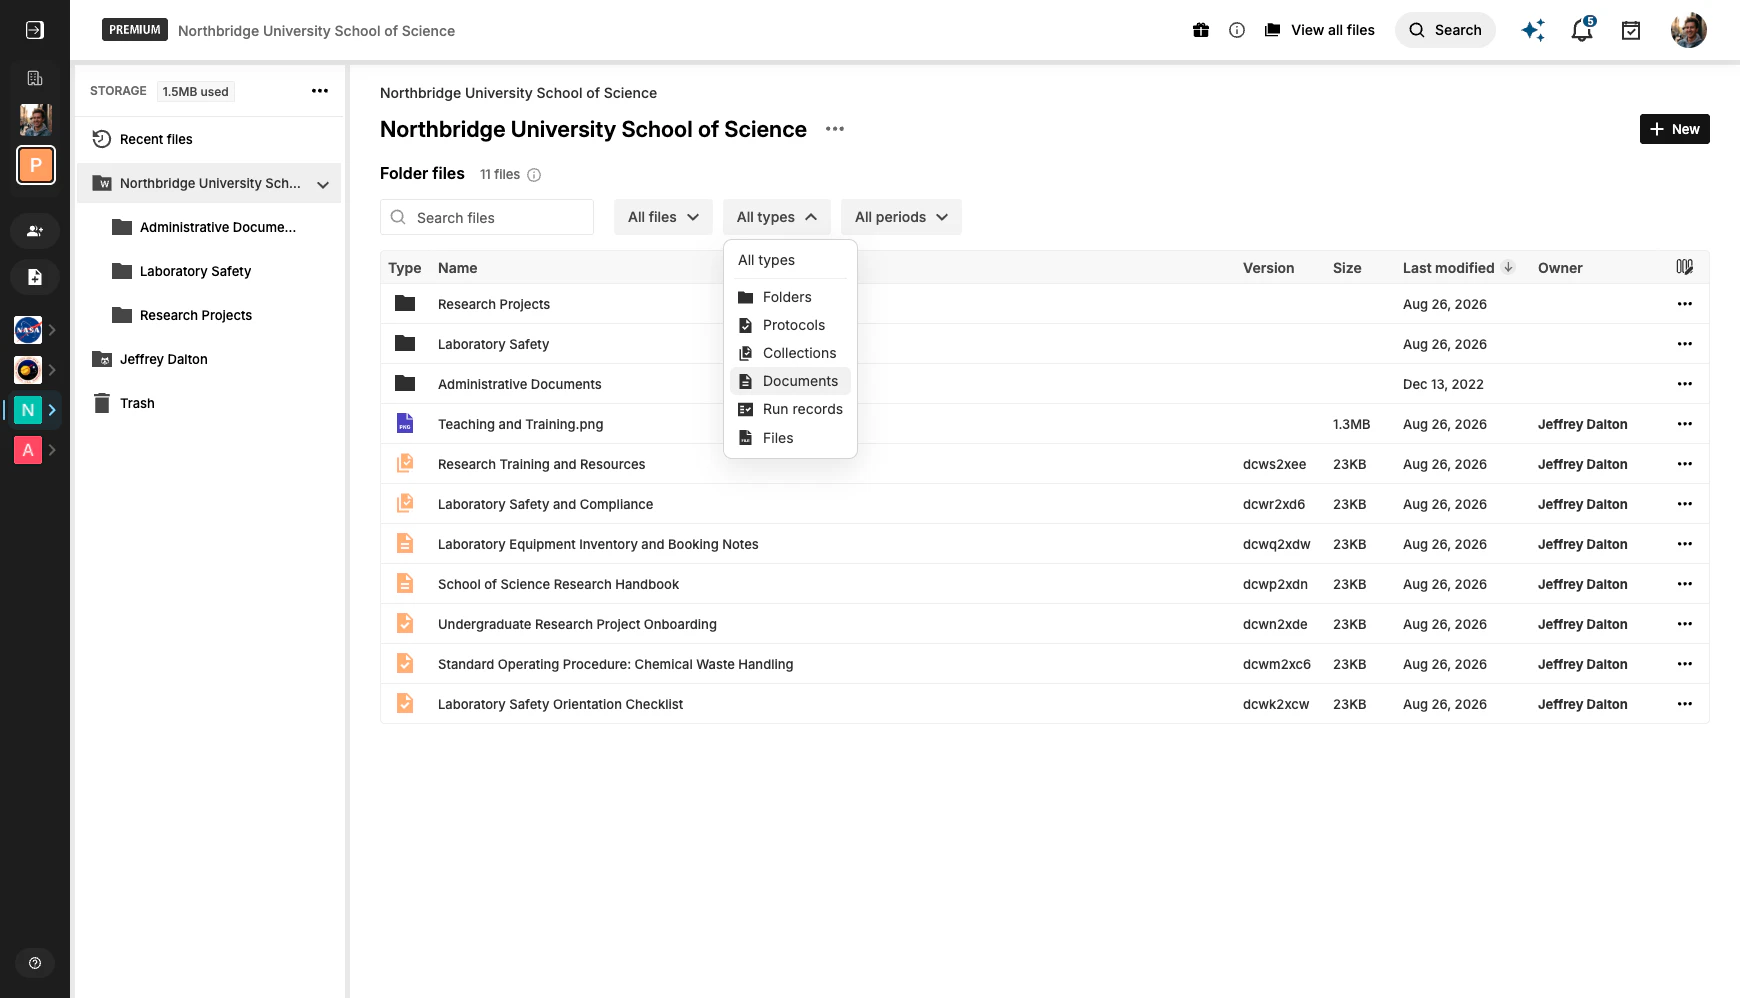This screenshot has height=998, width=1740.
Task: Click info icon next to 11 files
Action: (x=534, y=175)
